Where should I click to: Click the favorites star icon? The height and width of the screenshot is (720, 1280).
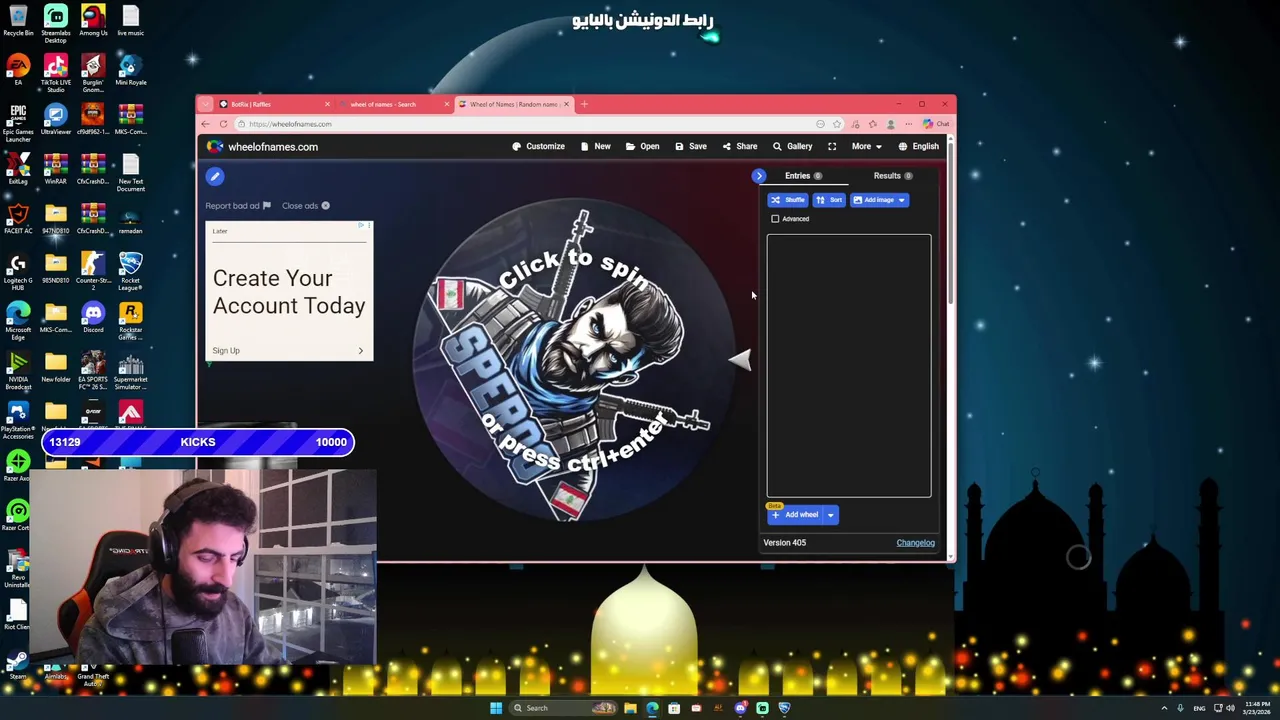[837, 124]
